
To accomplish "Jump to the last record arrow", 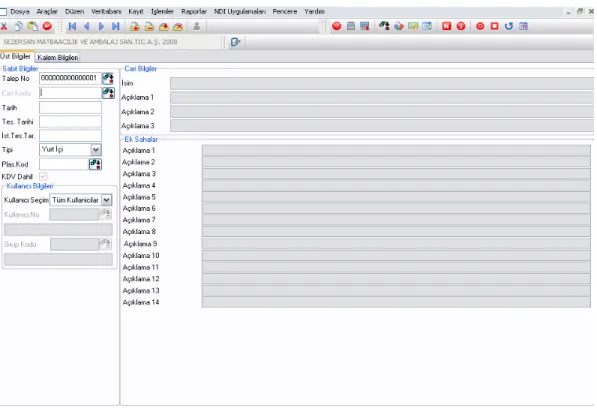I will coord(116,26).
